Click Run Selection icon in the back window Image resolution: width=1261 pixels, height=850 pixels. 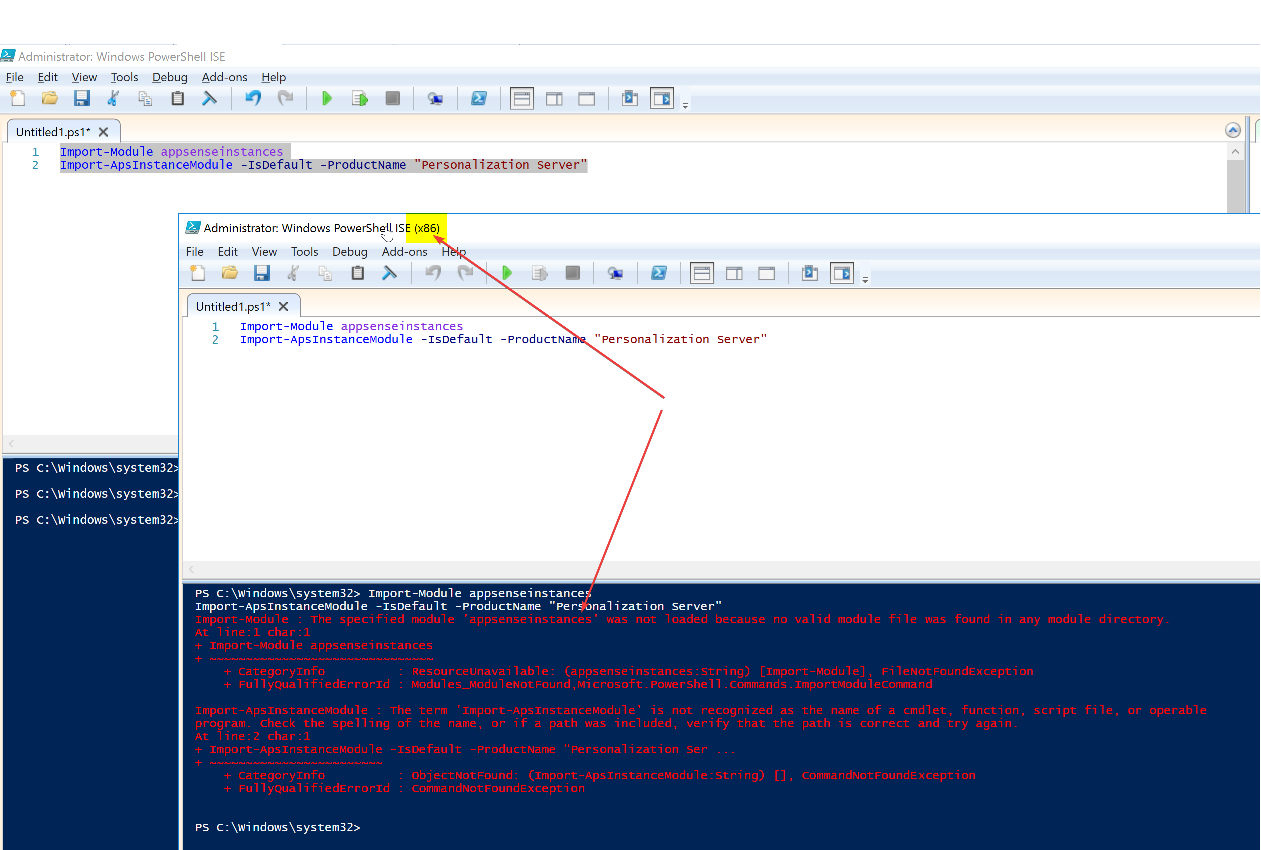pyautogui.click(x=360, y=98)
